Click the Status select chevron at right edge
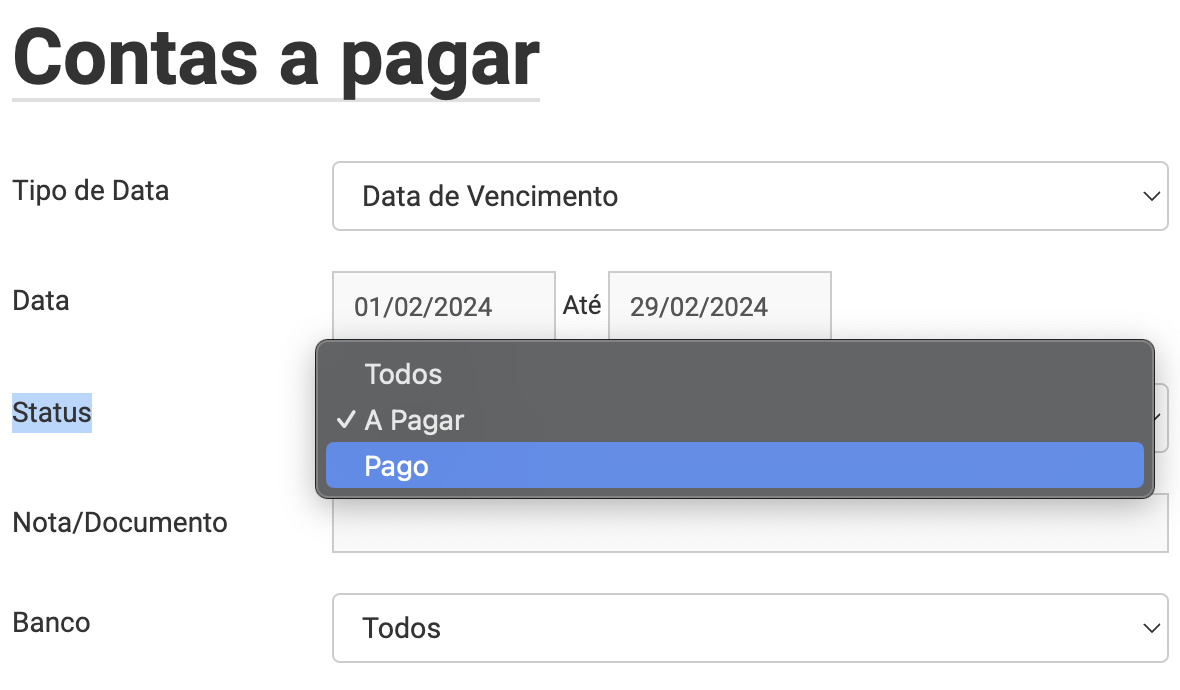The width and height of the screenshot is (1180, 690). tap(1162, 418)
